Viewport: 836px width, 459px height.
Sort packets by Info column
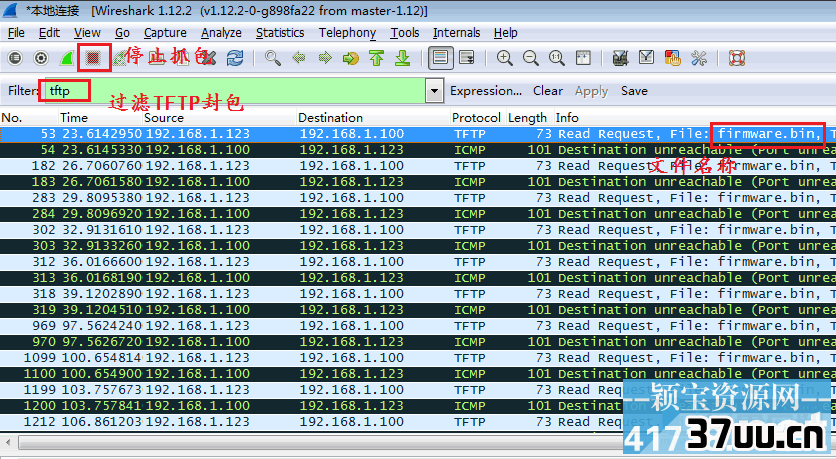(694, 117)
